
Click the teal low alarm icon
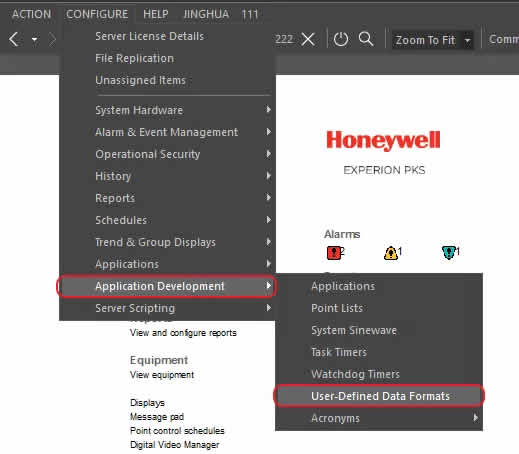point(448,253)
